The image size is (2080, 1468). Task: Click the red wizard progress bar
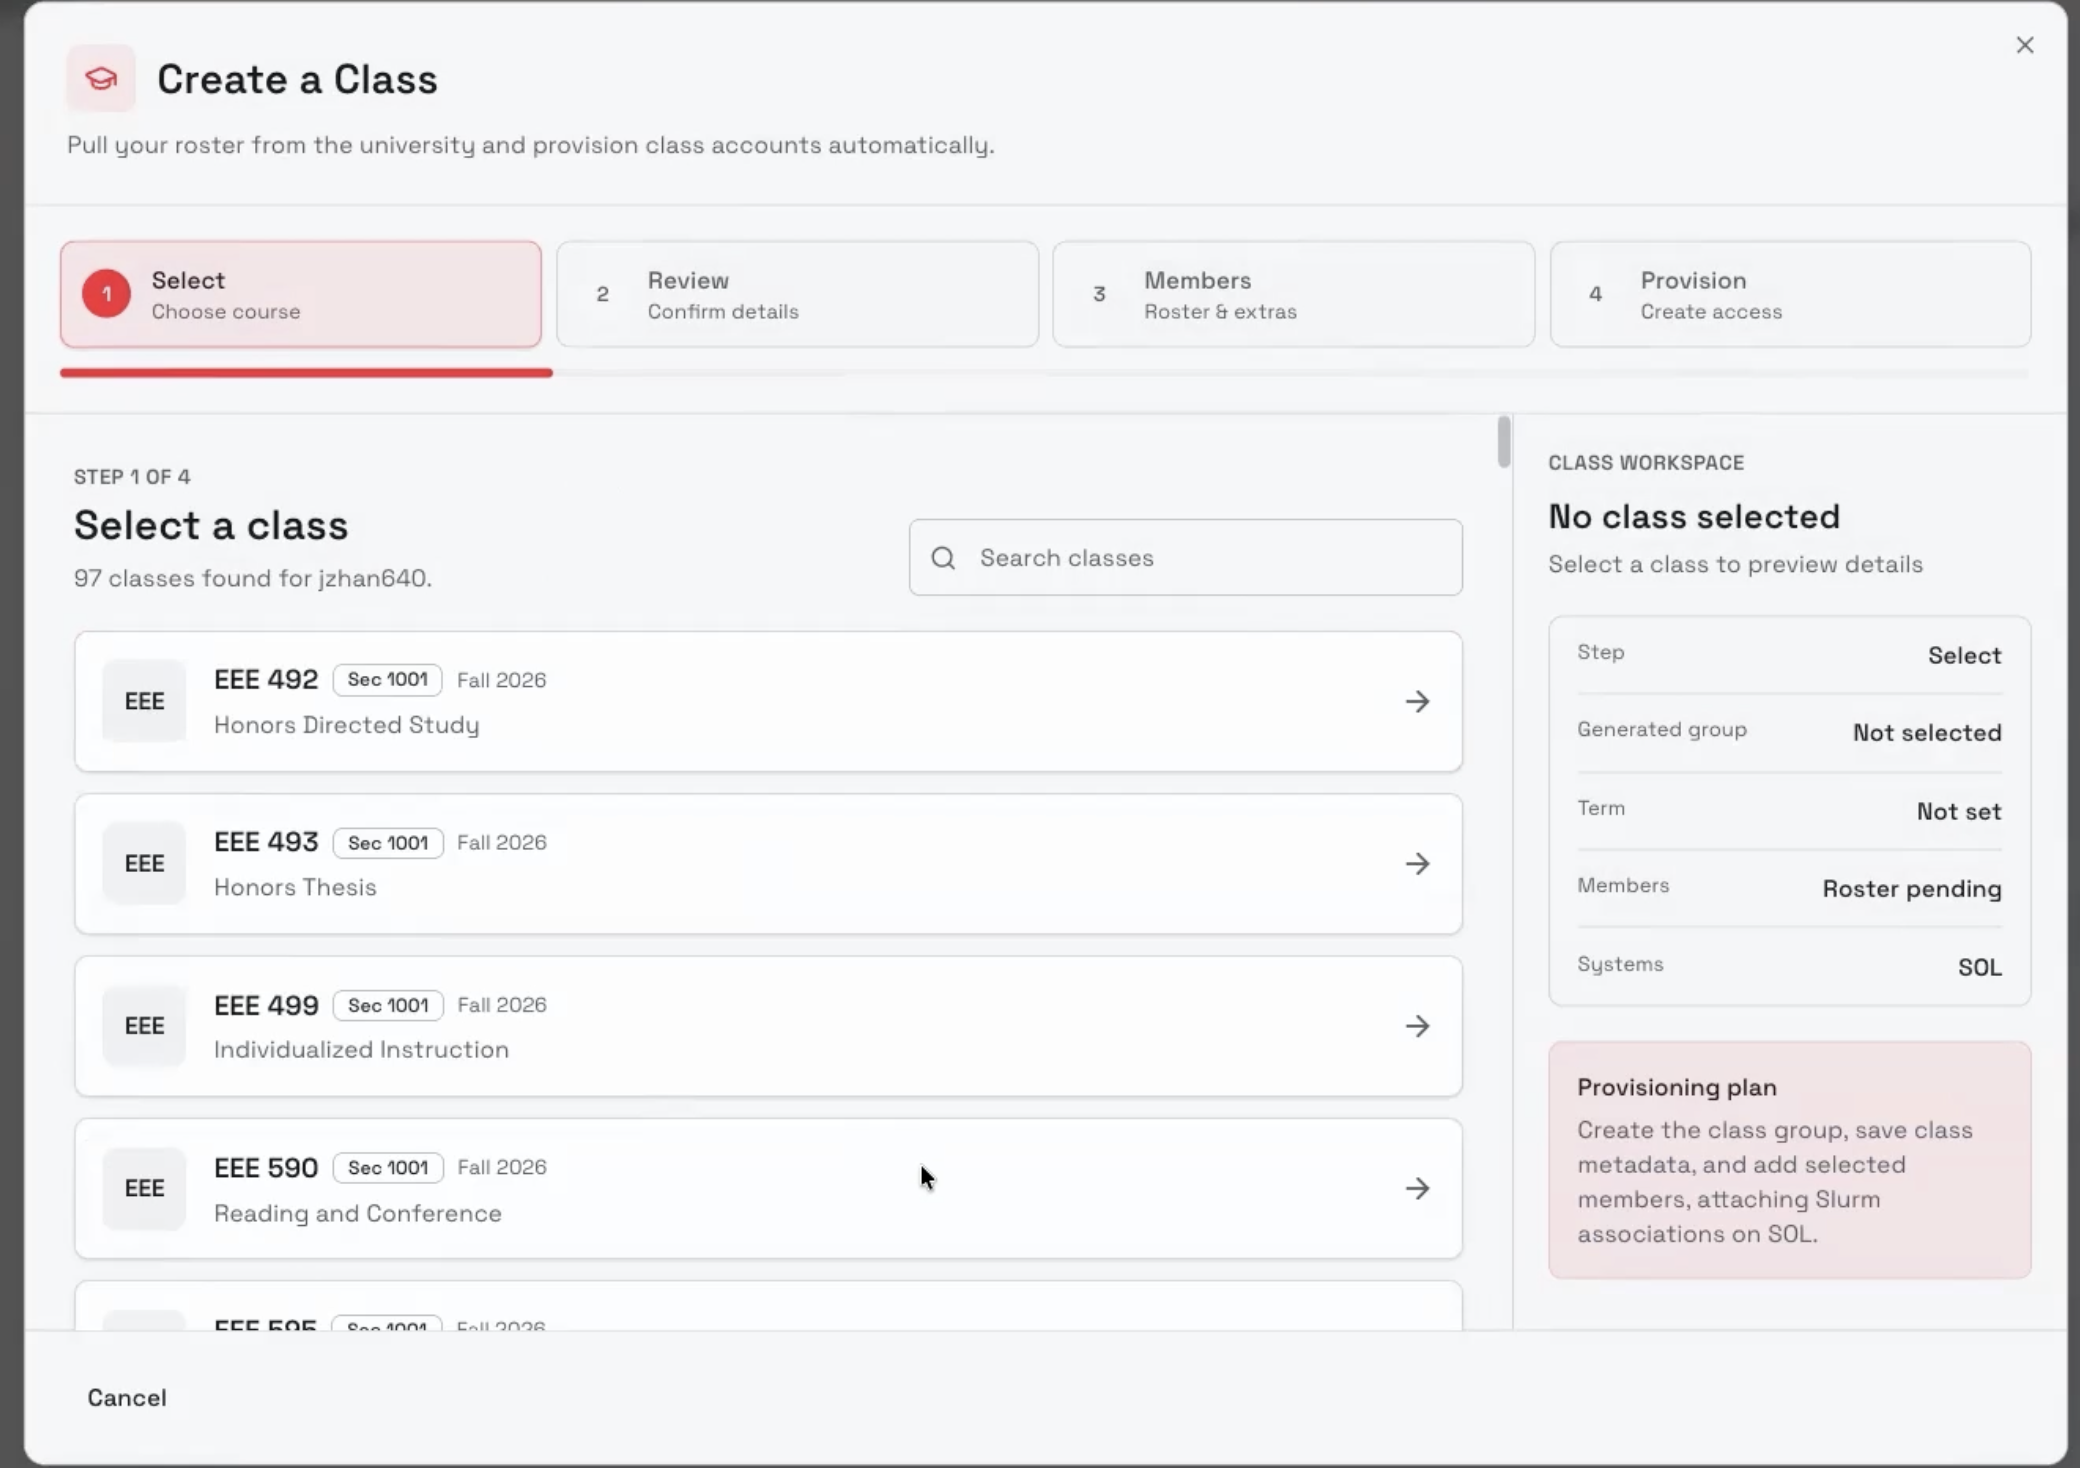click(306, 373)
